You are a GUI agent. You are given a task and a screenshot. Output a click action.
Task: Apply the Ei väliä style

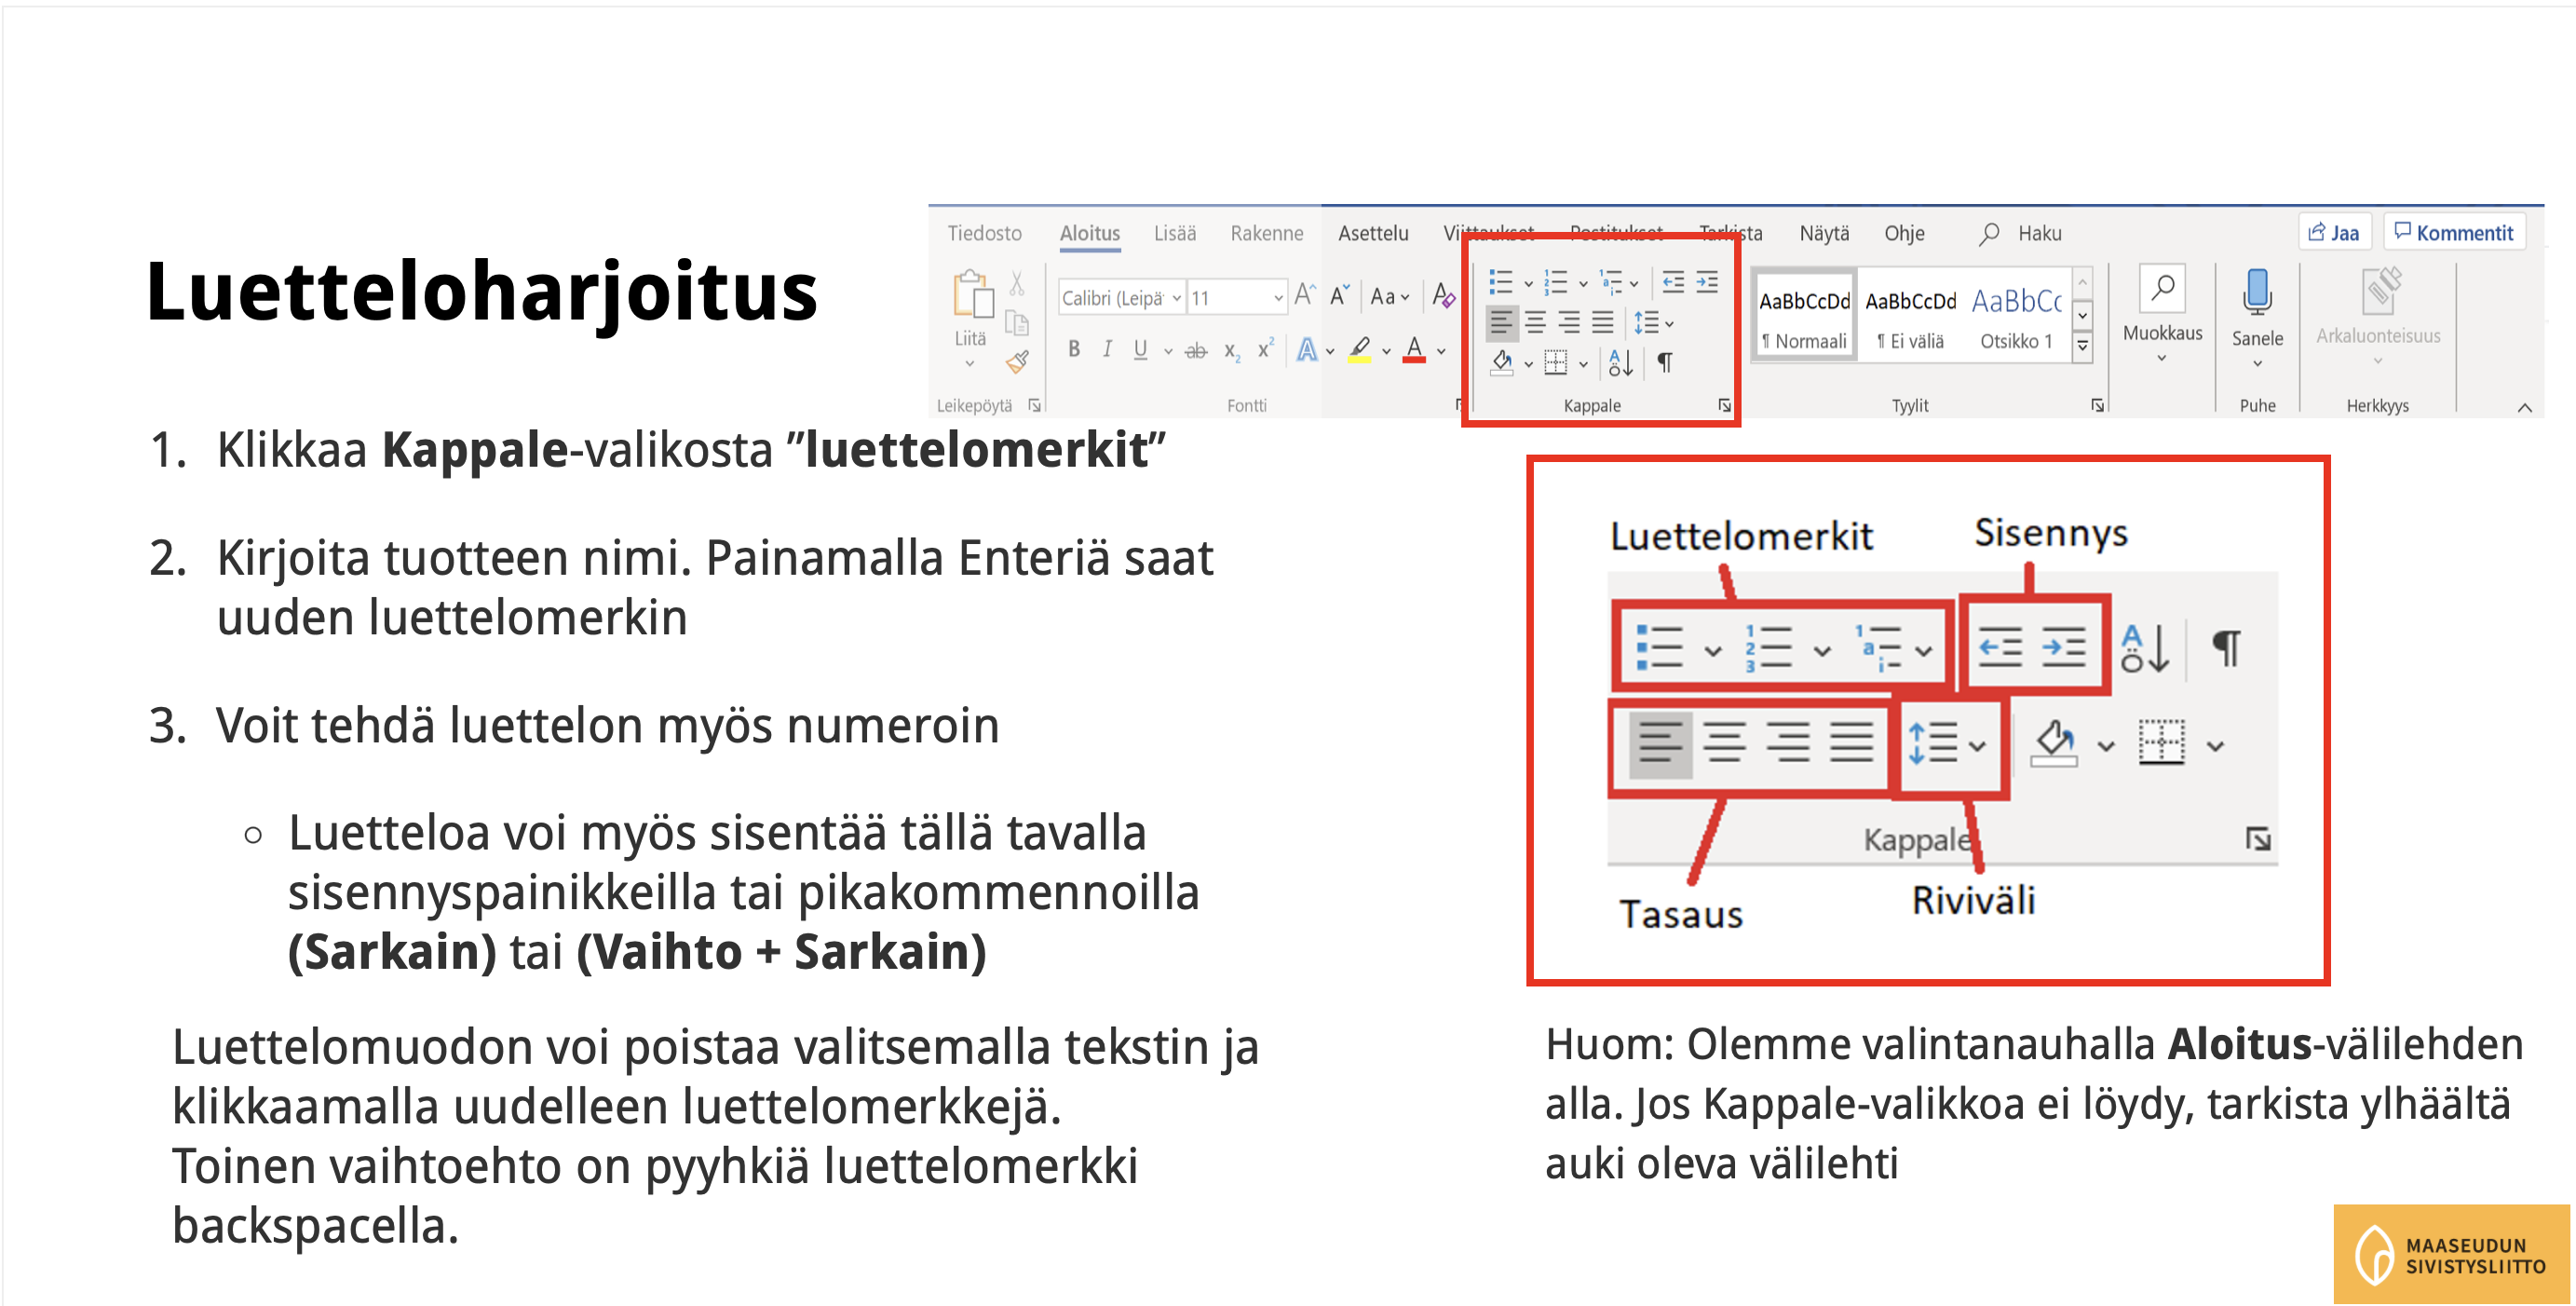pyautogui.click(x=1911, y=318)
